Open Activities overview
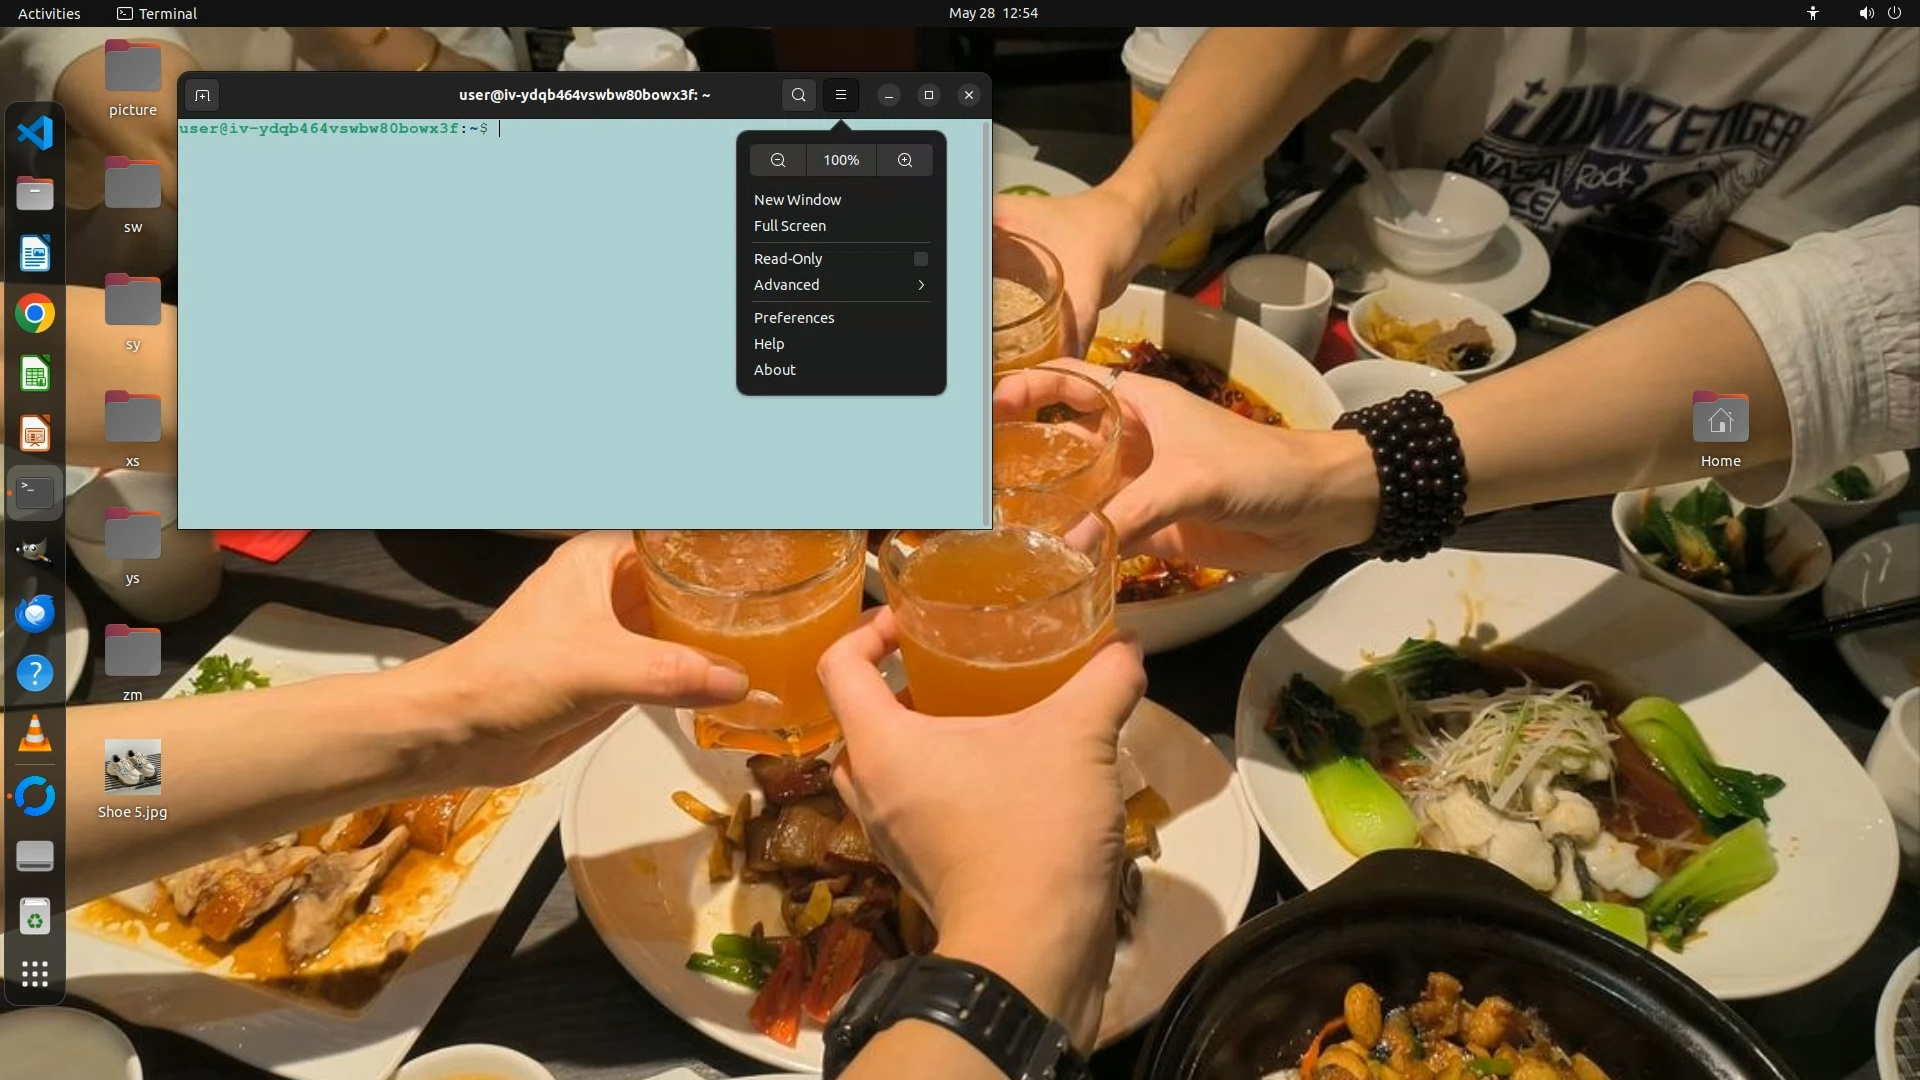 [49, 13]
